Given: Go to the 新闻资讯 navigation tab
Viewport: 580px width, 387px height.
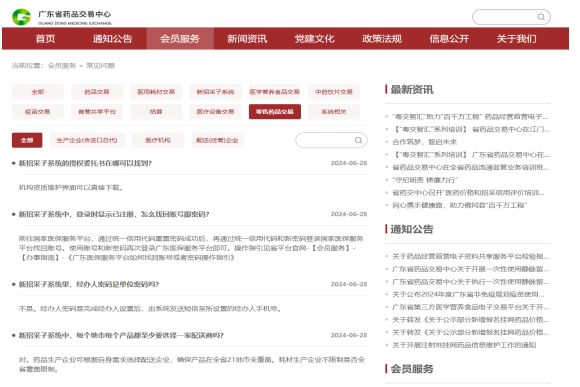Looking at the screenshot, I should [x=247, y=38].
